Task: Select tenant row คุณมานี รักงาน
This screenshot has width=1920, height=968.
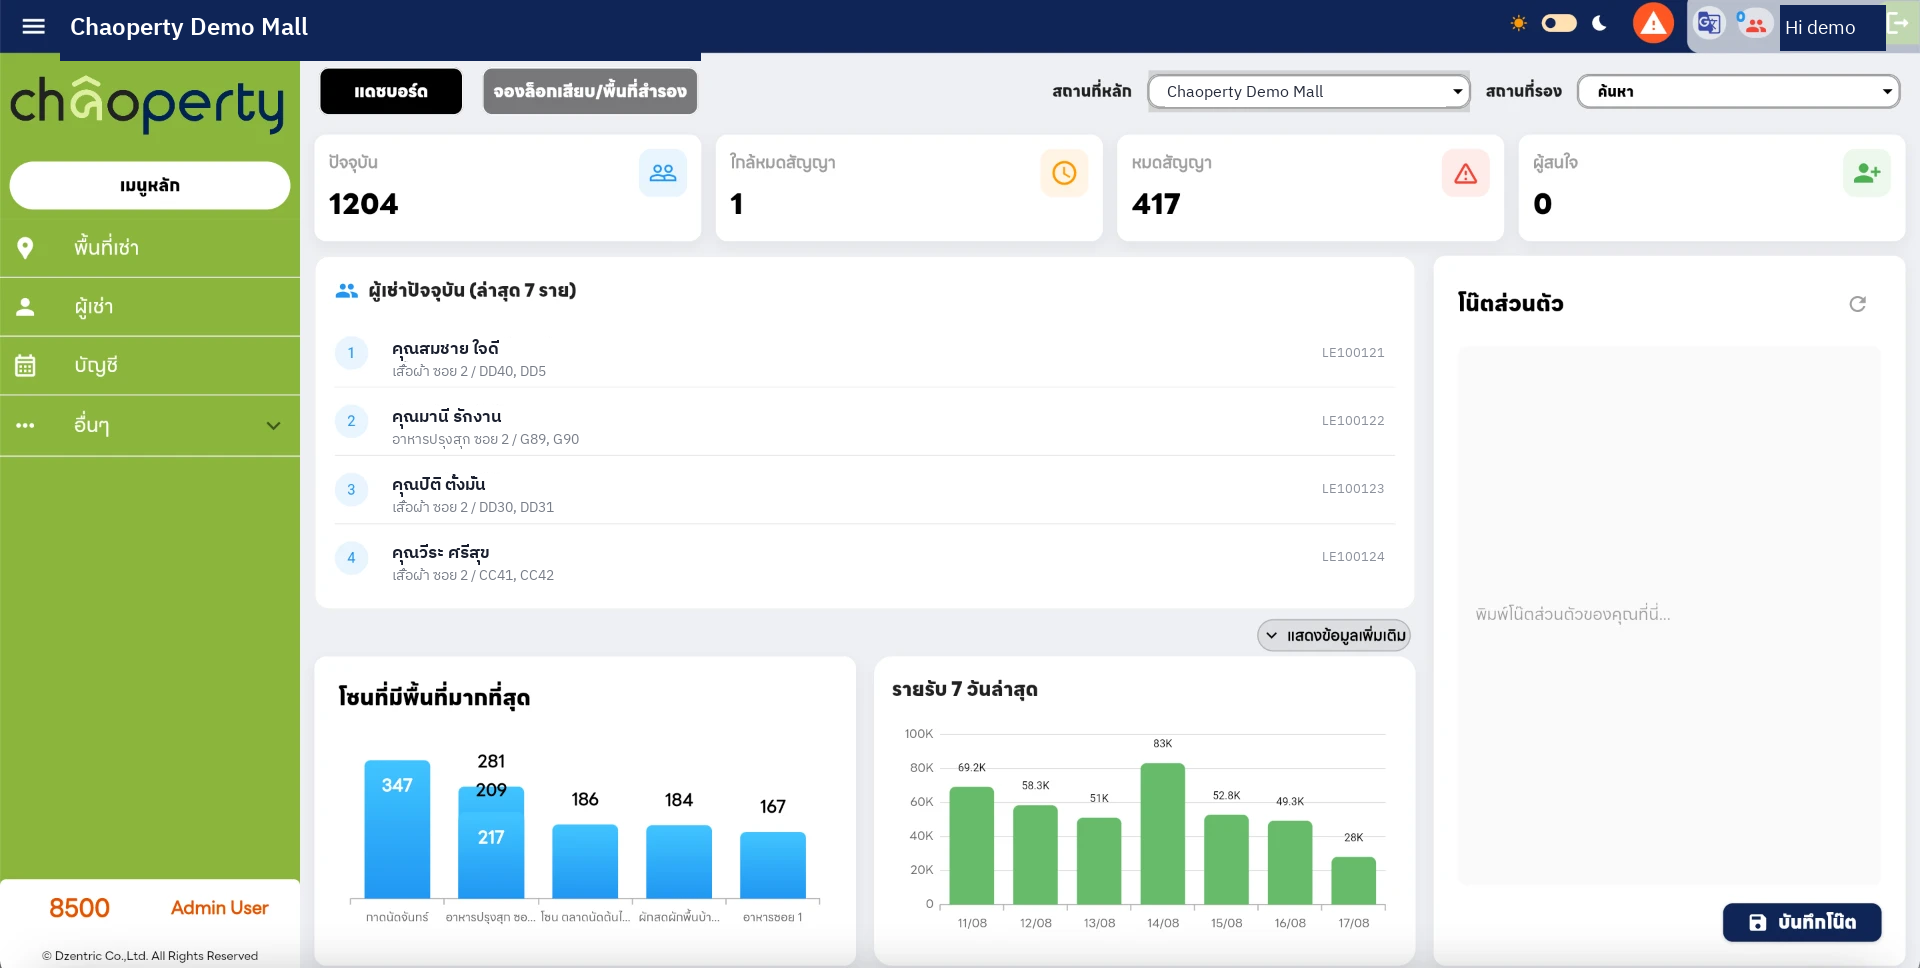Action: coord(865,424)
